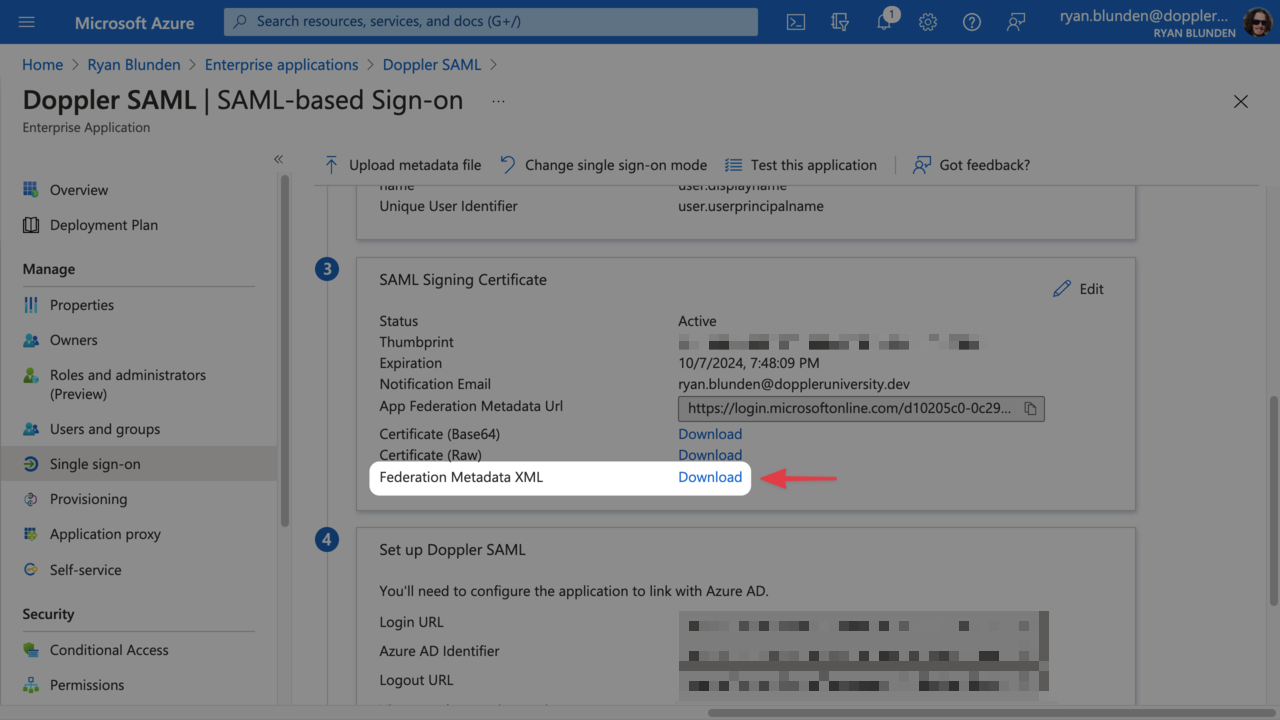Open Cloud Shell from the top bar
The height and width of the screenshot is (720, 1280).
[x=796, y=22]
